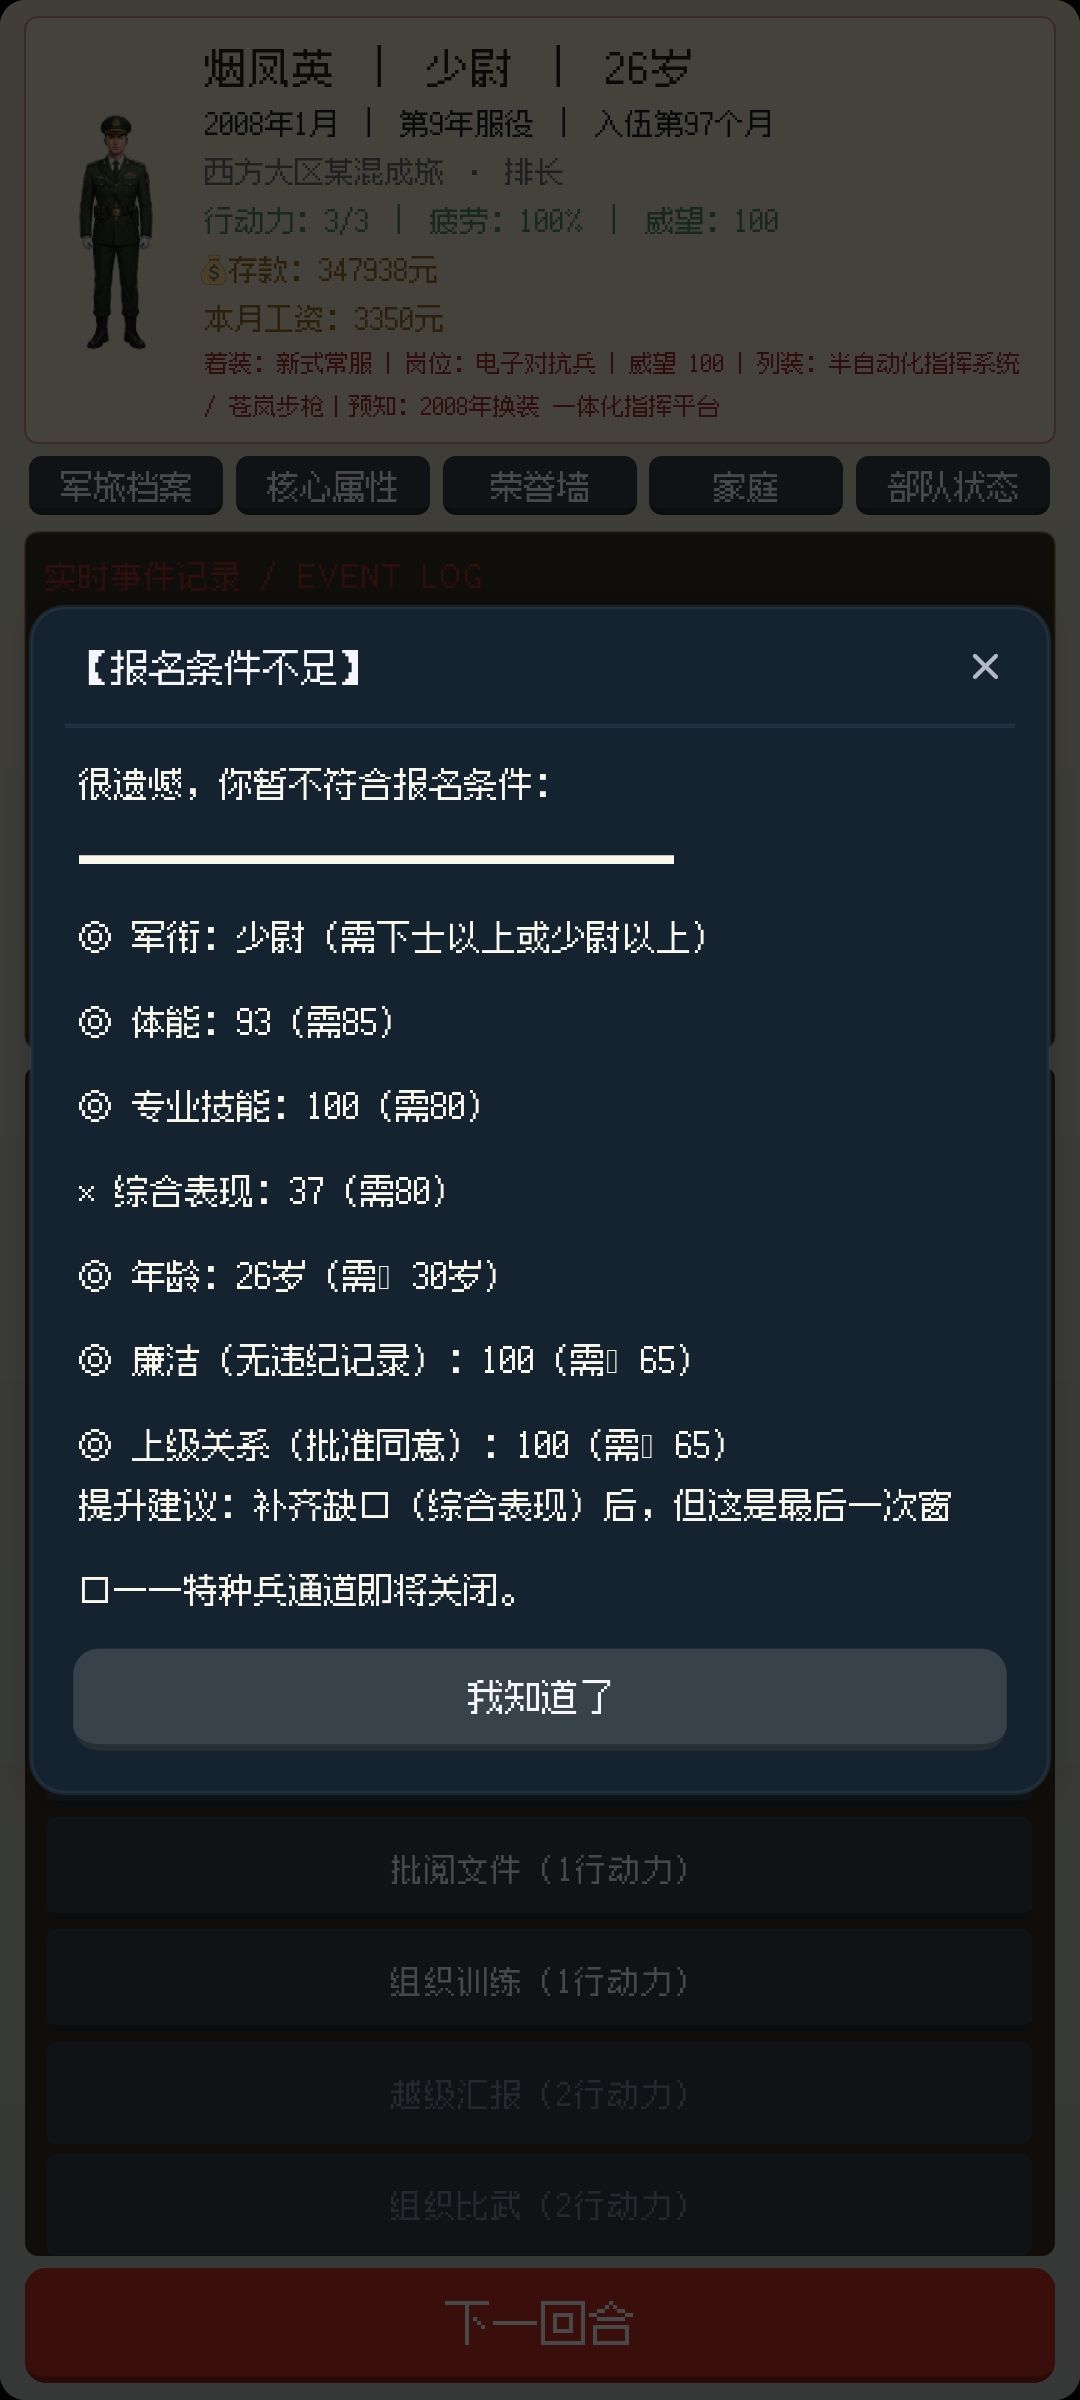The width and height of the screenshot is (1080, 2400).
Task: Click the soldier avatar portrait
Action: (117, 231)
